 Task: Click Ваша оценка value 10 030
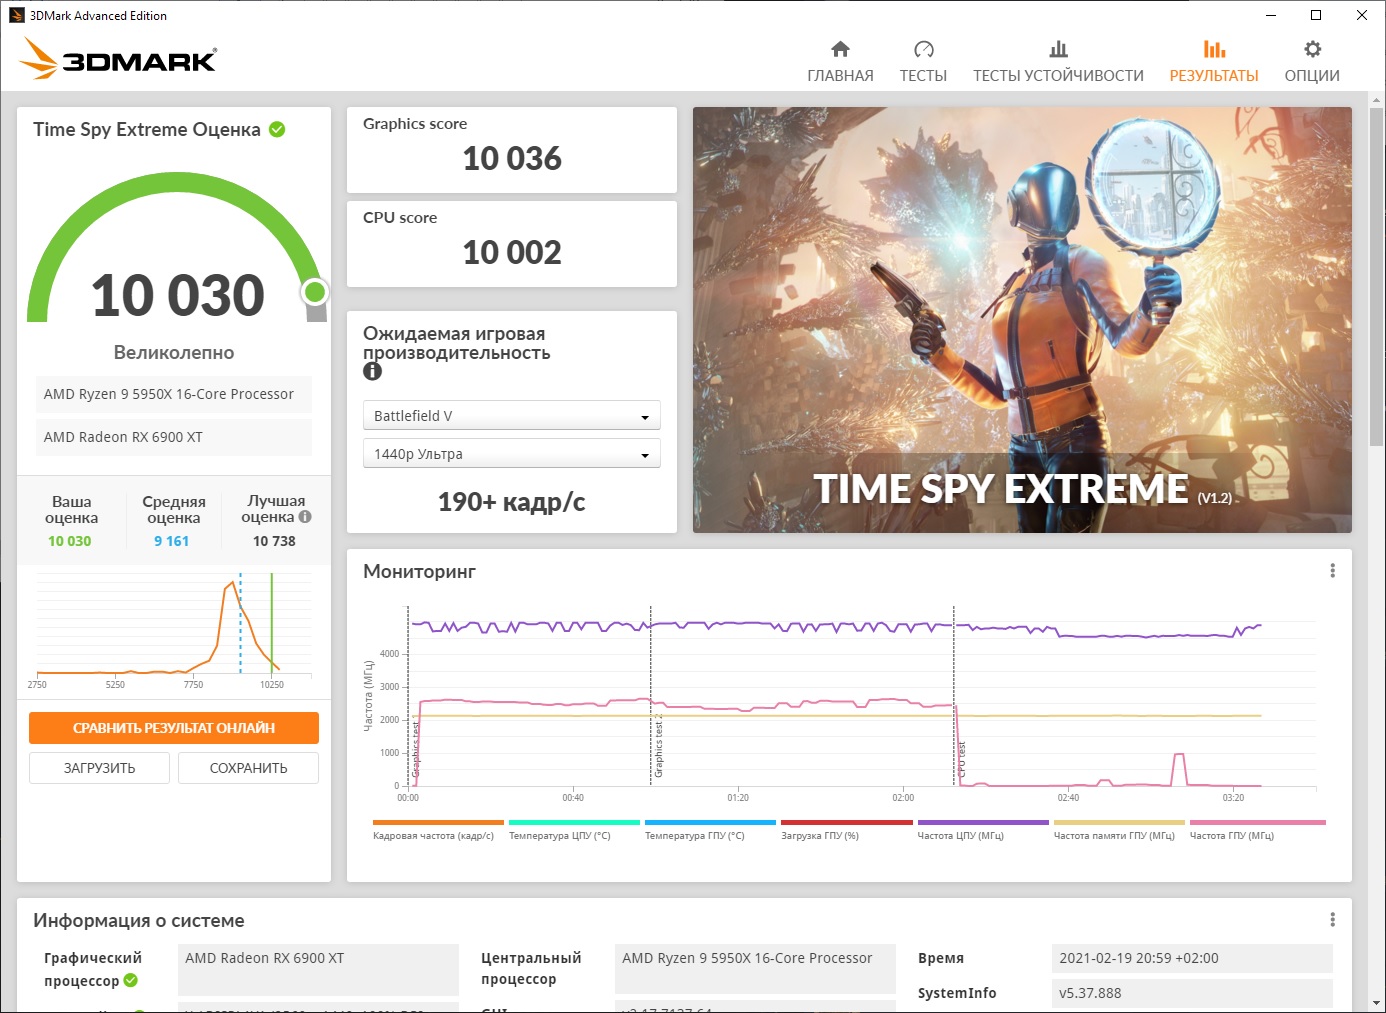70,541
